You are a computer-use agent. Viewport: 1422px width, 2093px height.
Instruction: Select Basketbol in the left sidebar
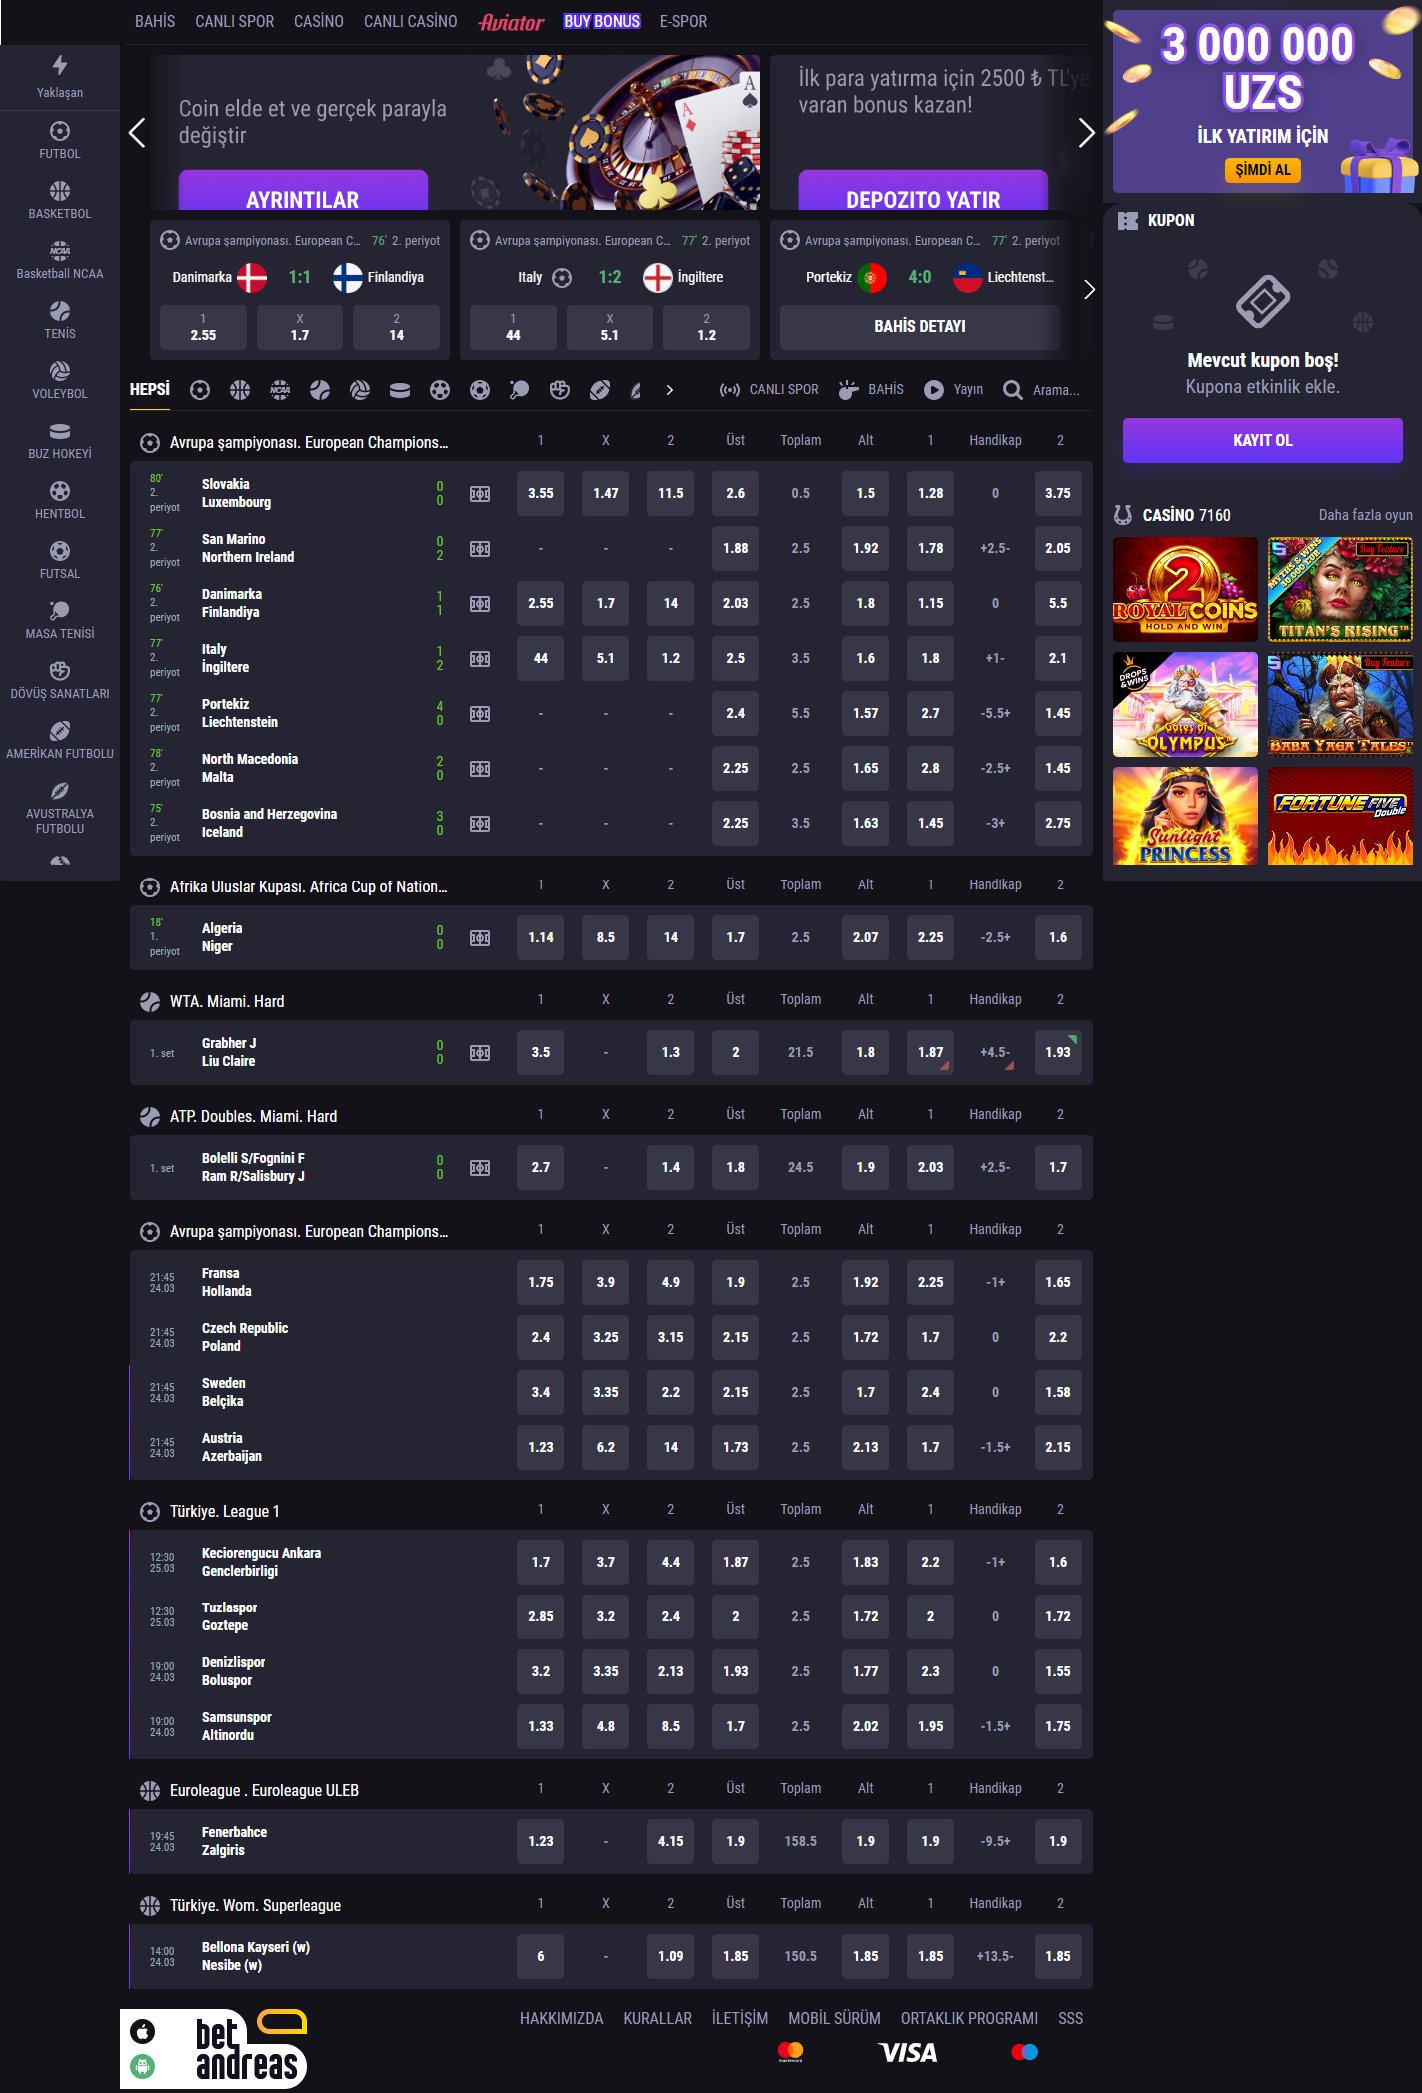[60, 200]
